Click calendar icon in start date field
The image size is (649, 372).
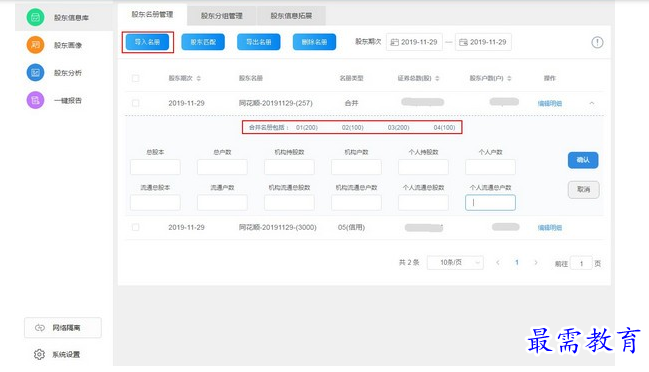coord(394,42)
